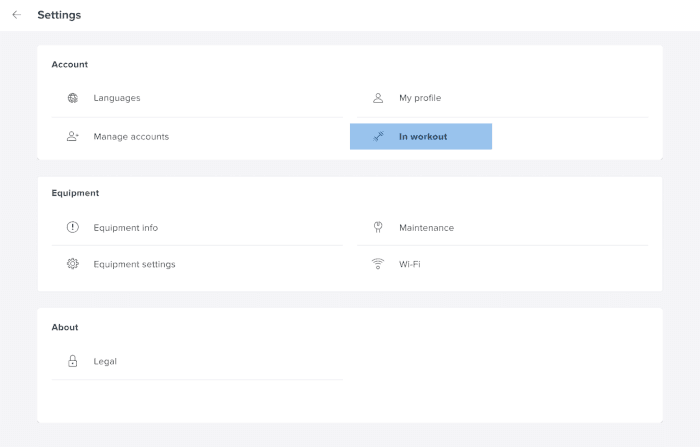700x447 pixels.
Task: Click the add-user icon for Manage accounts
Action: point(73,136)
